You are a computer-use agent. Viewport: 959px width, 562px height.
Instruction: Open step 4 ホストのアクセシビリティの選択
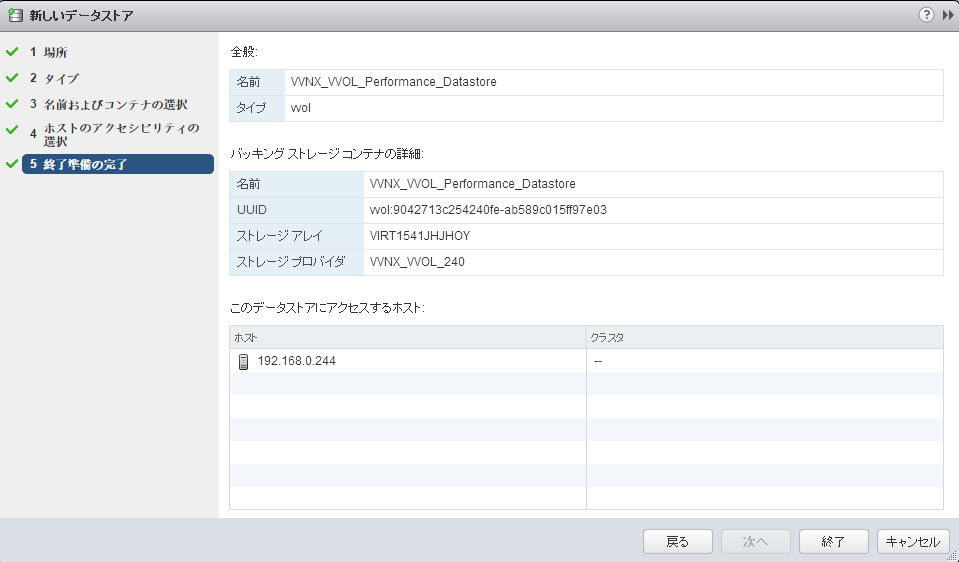tap(116, 135)
